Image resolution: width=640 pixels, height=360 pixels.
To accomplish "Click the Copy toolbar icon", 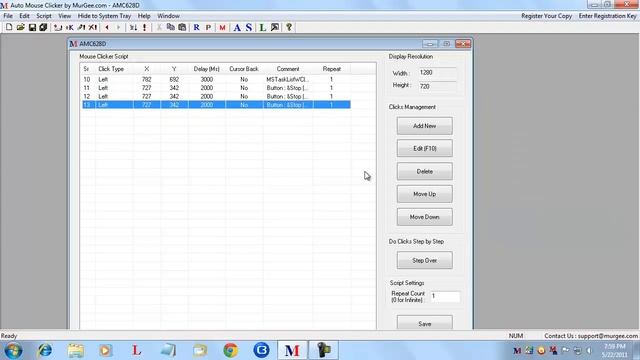I will point(171,27).
